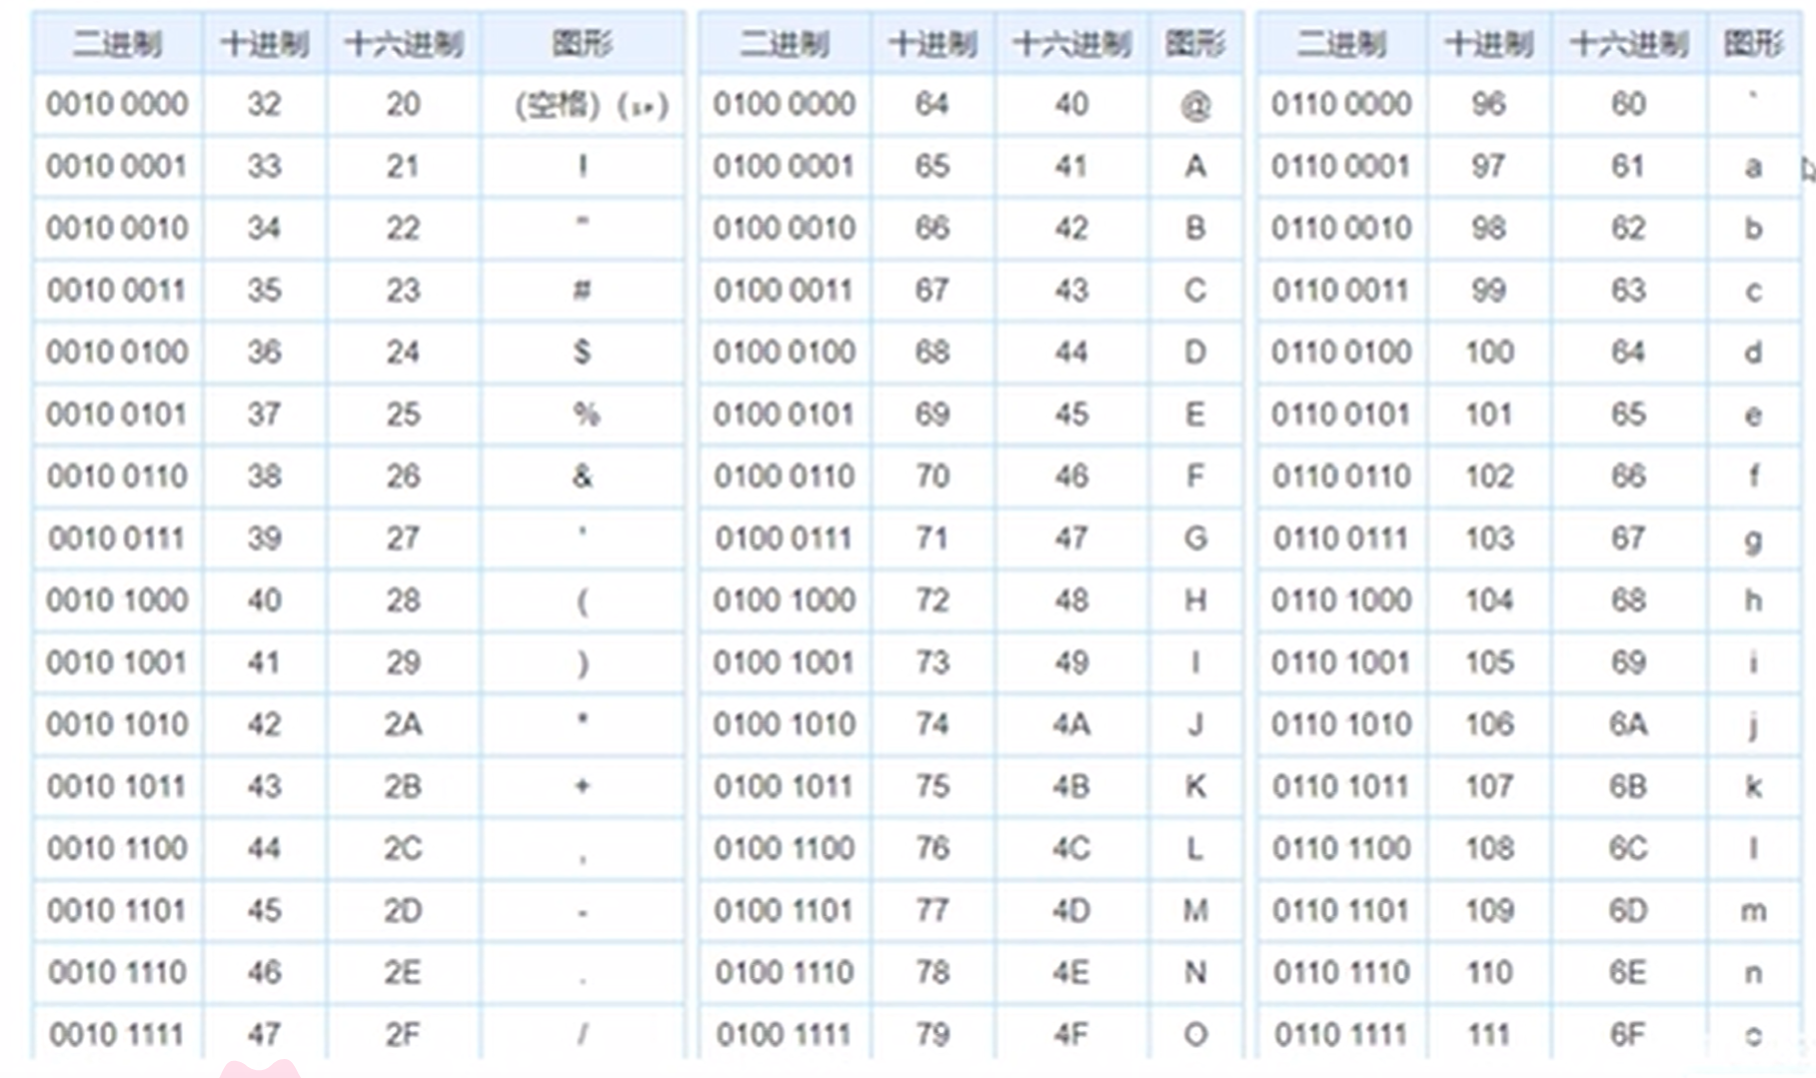Viewport: 1816px width, 1078px height.
Task: Click binary cell 0110 0101
Action: tap(1342, 414)
